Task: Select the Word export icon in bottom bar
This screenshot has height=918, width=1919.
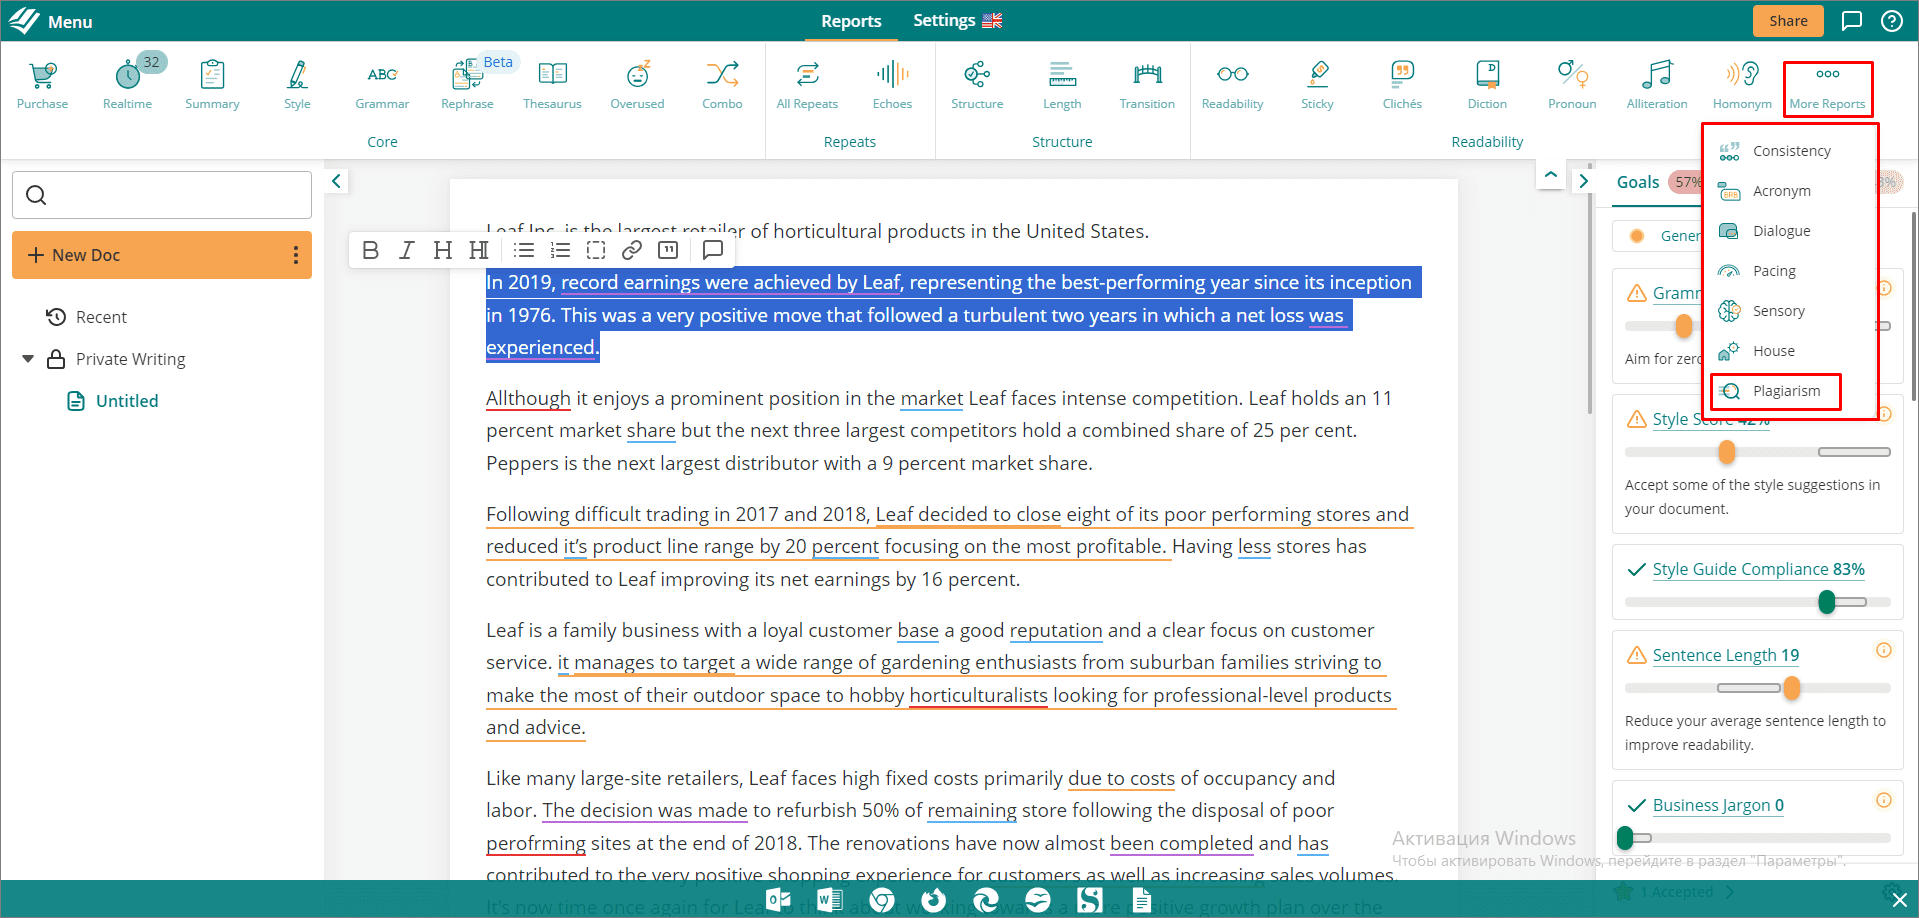Action: click(829, 899)
